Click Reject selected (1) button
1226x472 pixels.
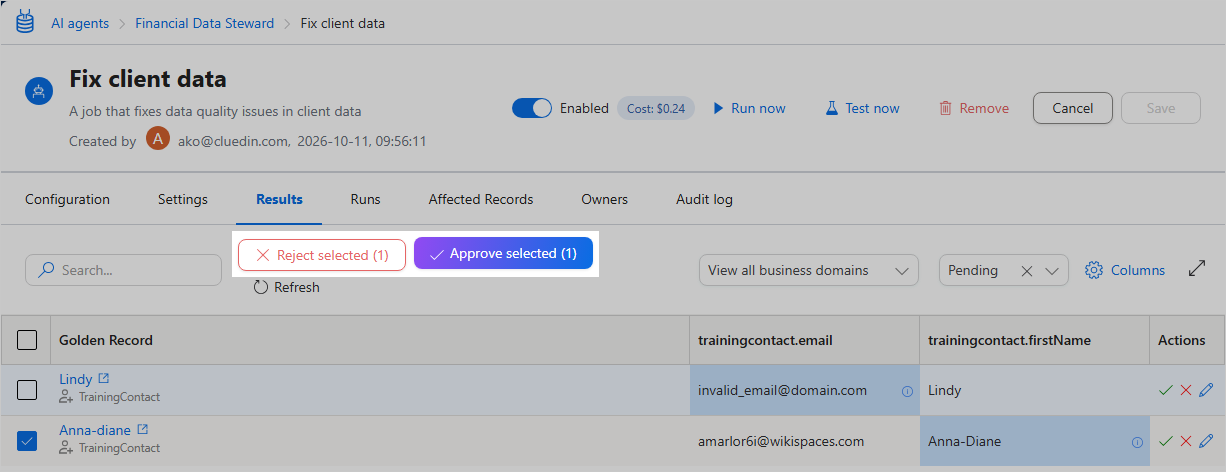click(322, 255)
